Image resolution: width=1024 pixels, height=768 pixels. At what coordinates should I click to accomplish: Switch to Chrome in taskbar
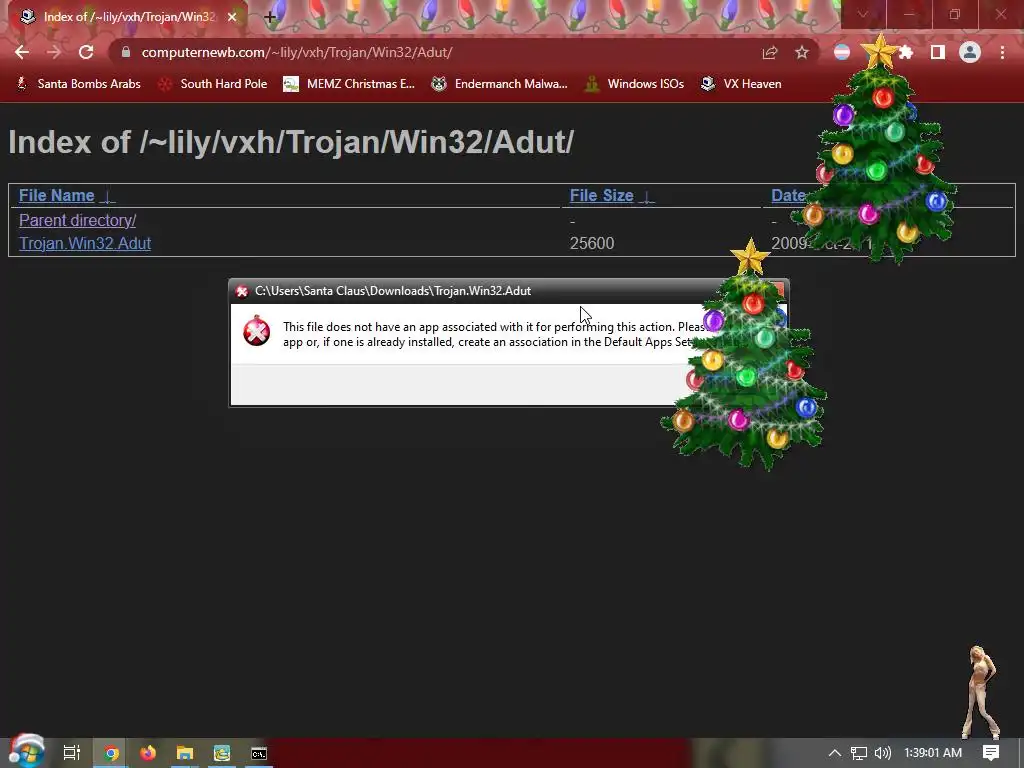click(x=111, y=753)
